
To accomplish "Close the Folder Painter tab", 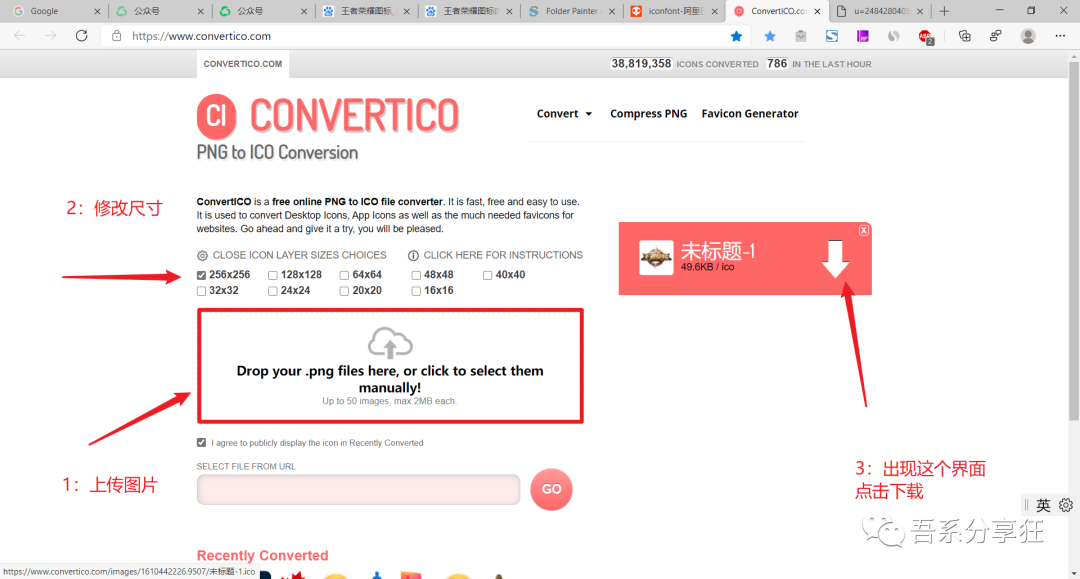I will tap(612, 11).
